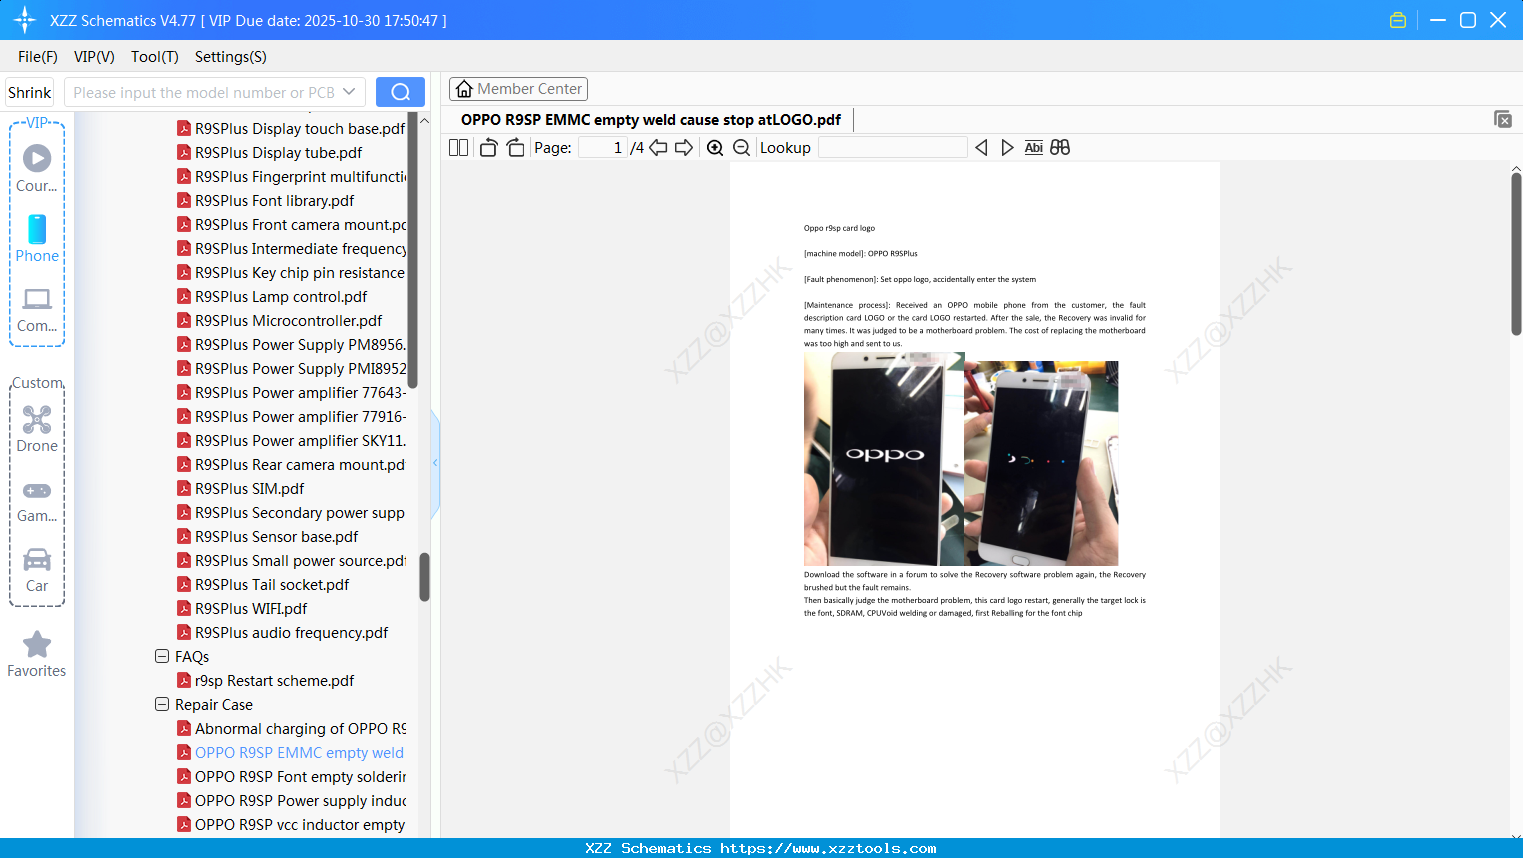Open R9SPlus Small power source.pdf
This screenshot has width=1523, height=858.
300,560
